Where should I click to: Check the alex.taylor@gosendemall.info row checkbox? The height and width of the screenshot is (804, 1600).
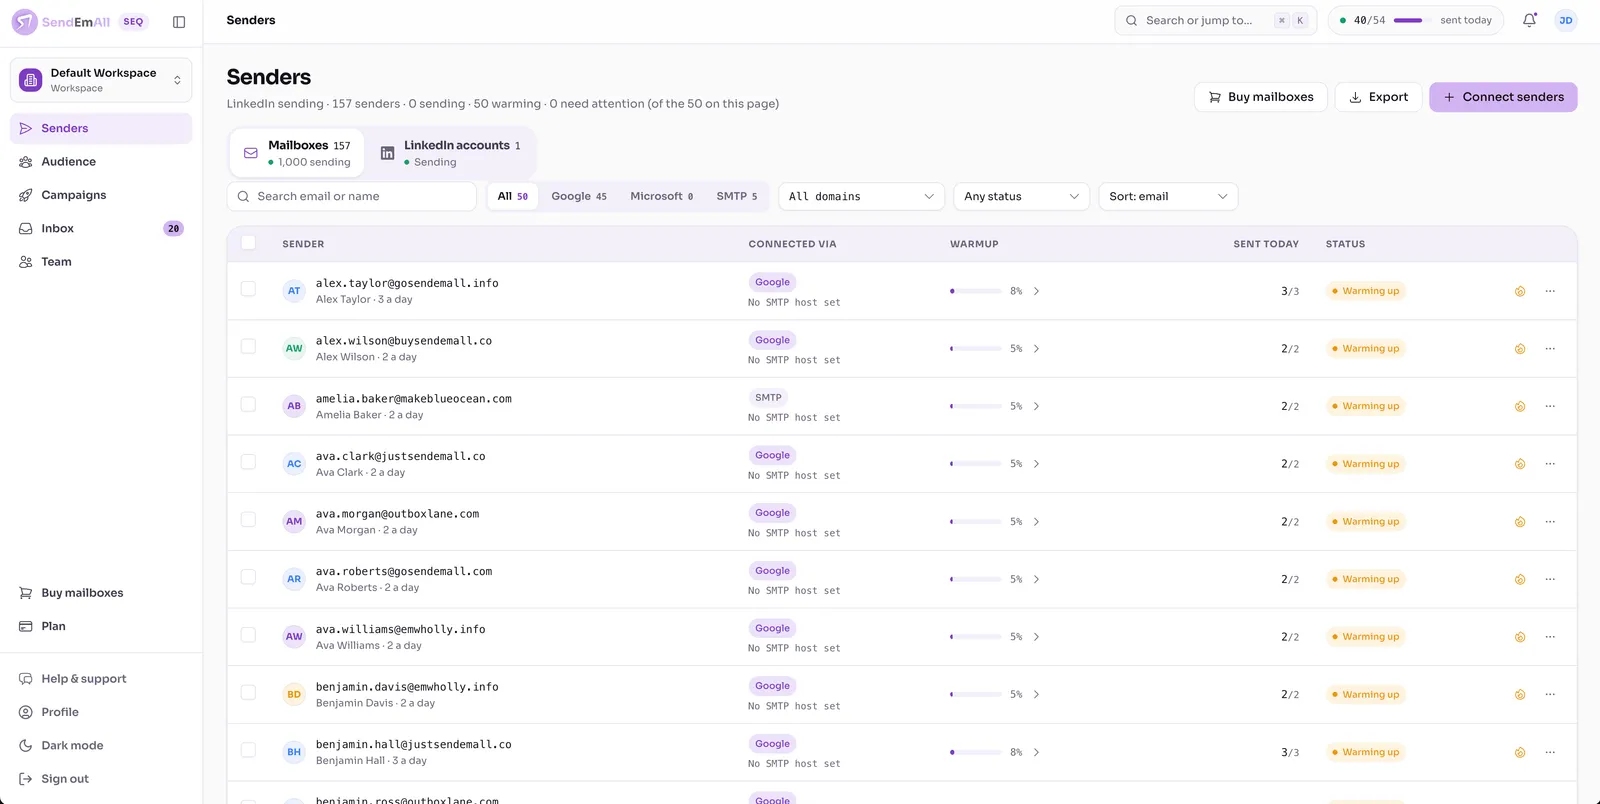[x=248, y=289]
